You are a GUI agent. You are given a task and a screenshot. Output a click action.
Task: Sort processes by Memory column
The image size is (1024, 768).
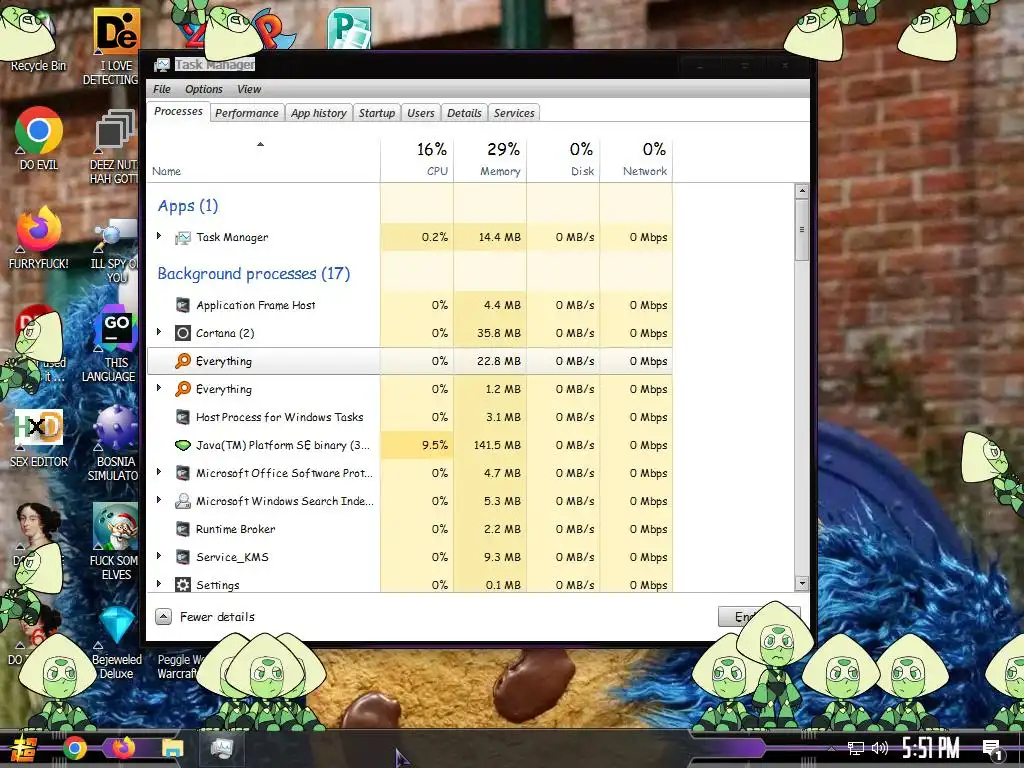click(x=490, y=159)
